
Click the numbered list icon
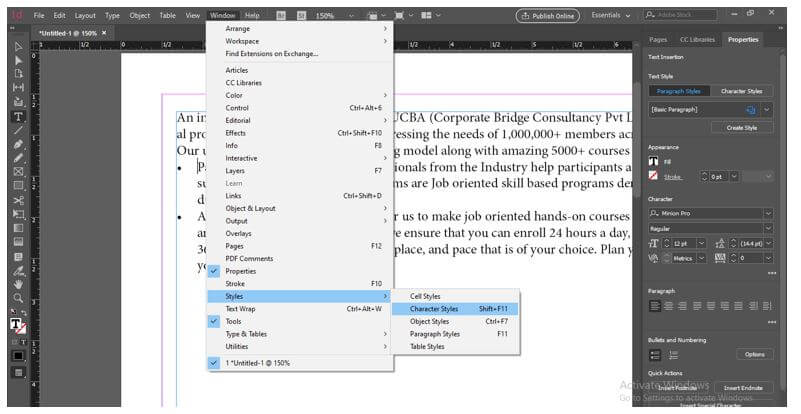(x=674, y=355)
